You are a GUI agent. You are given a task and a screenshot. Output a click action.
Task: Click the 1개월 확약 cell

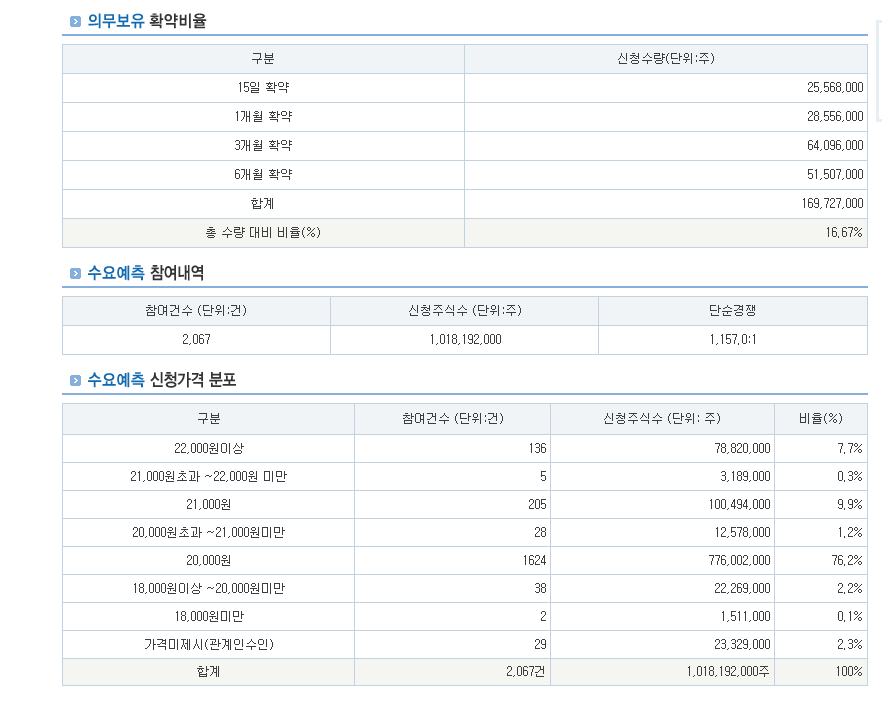tap(263, 116)
